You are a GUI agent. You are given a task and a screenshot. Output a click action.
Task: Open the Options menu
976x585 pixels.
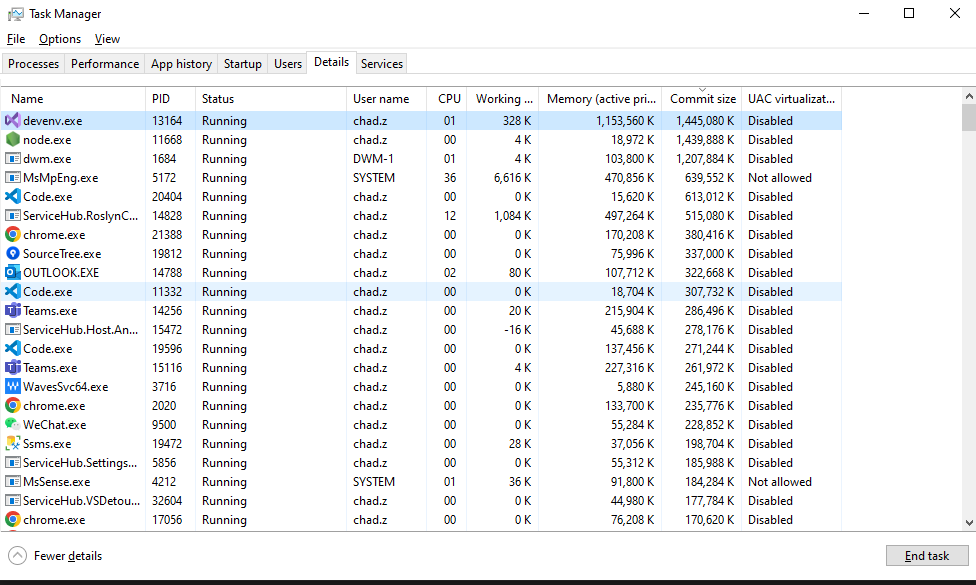[60, 39]
